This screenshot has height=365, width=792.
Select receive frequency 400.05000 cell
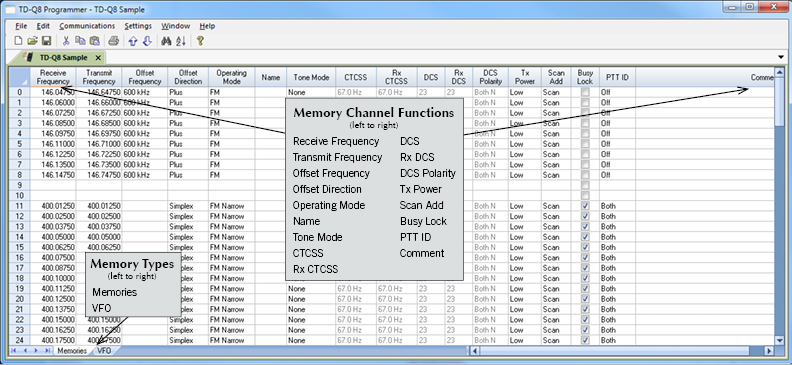[53, 237]
